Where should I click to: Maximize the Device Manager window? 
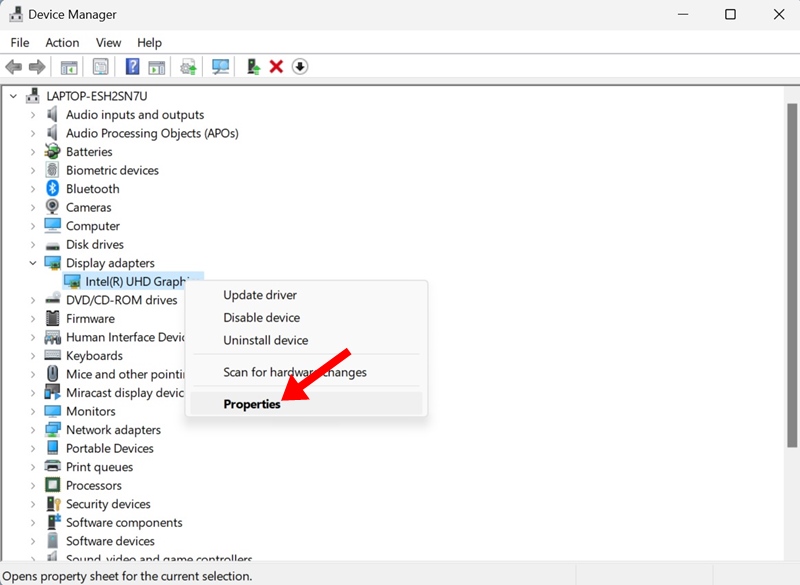730,14
